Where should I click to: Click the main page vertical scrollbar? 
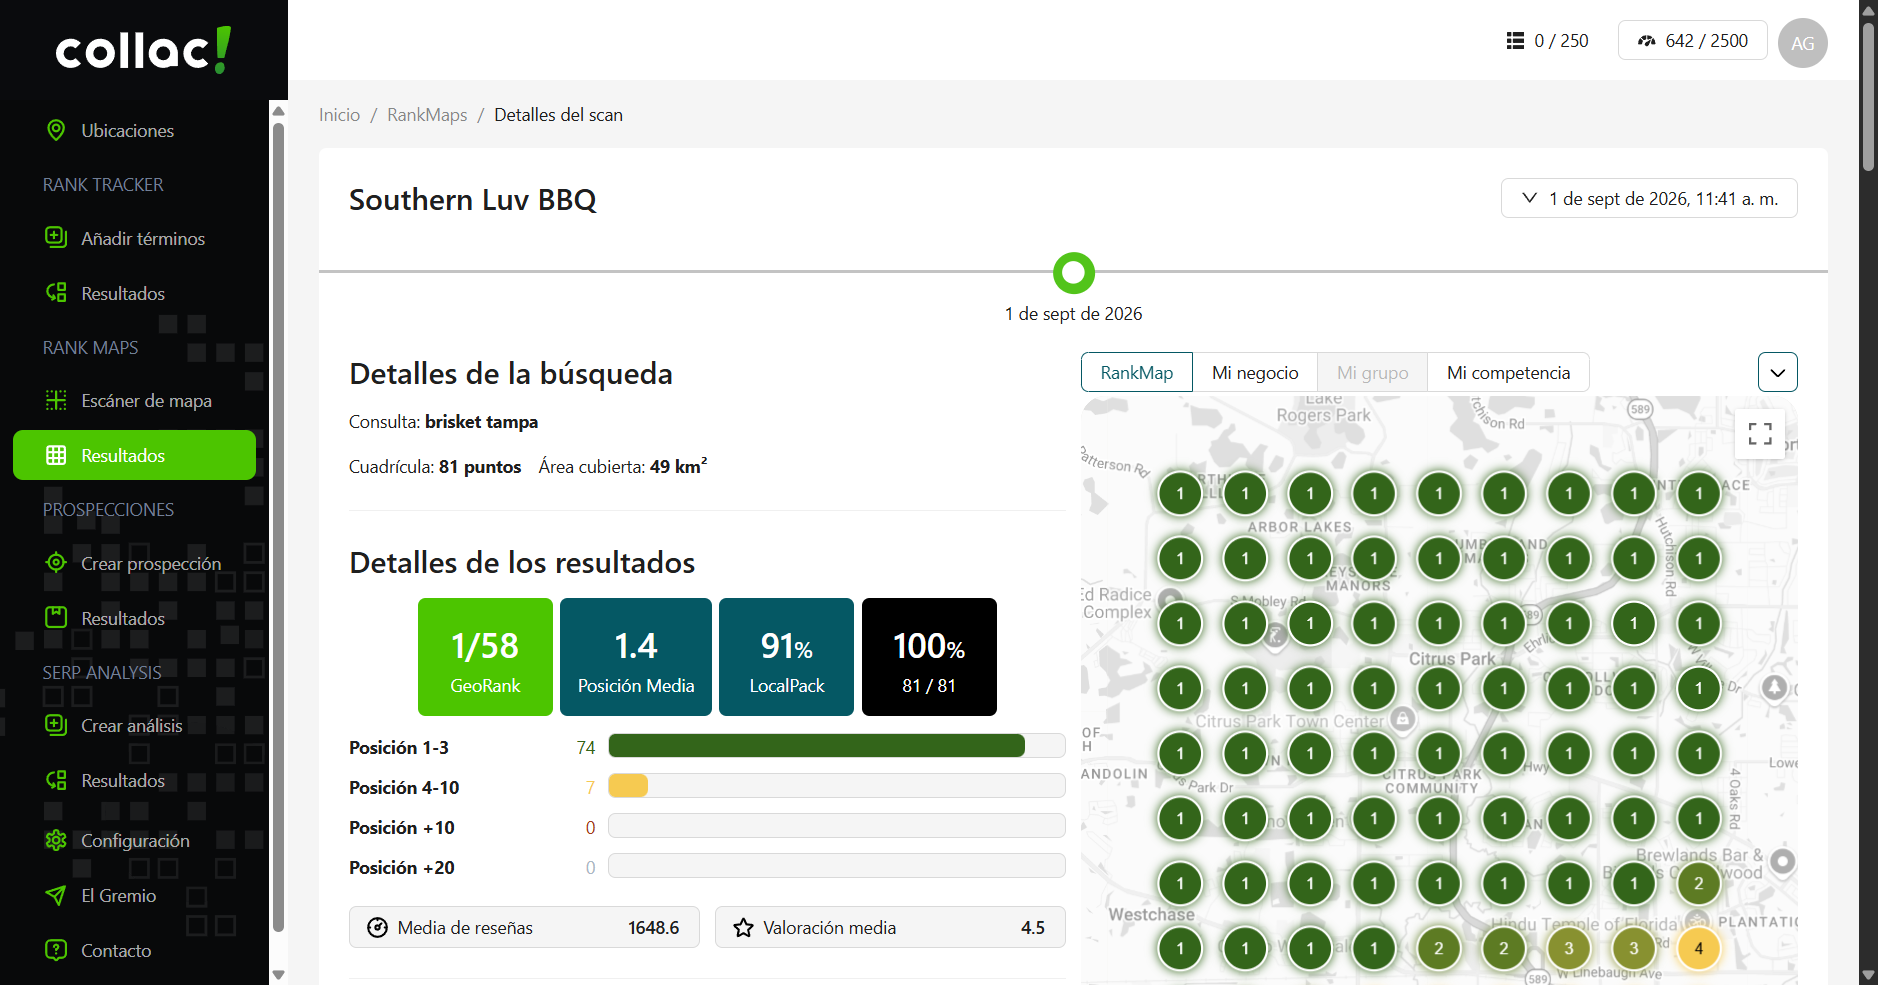click(1868, 97)
